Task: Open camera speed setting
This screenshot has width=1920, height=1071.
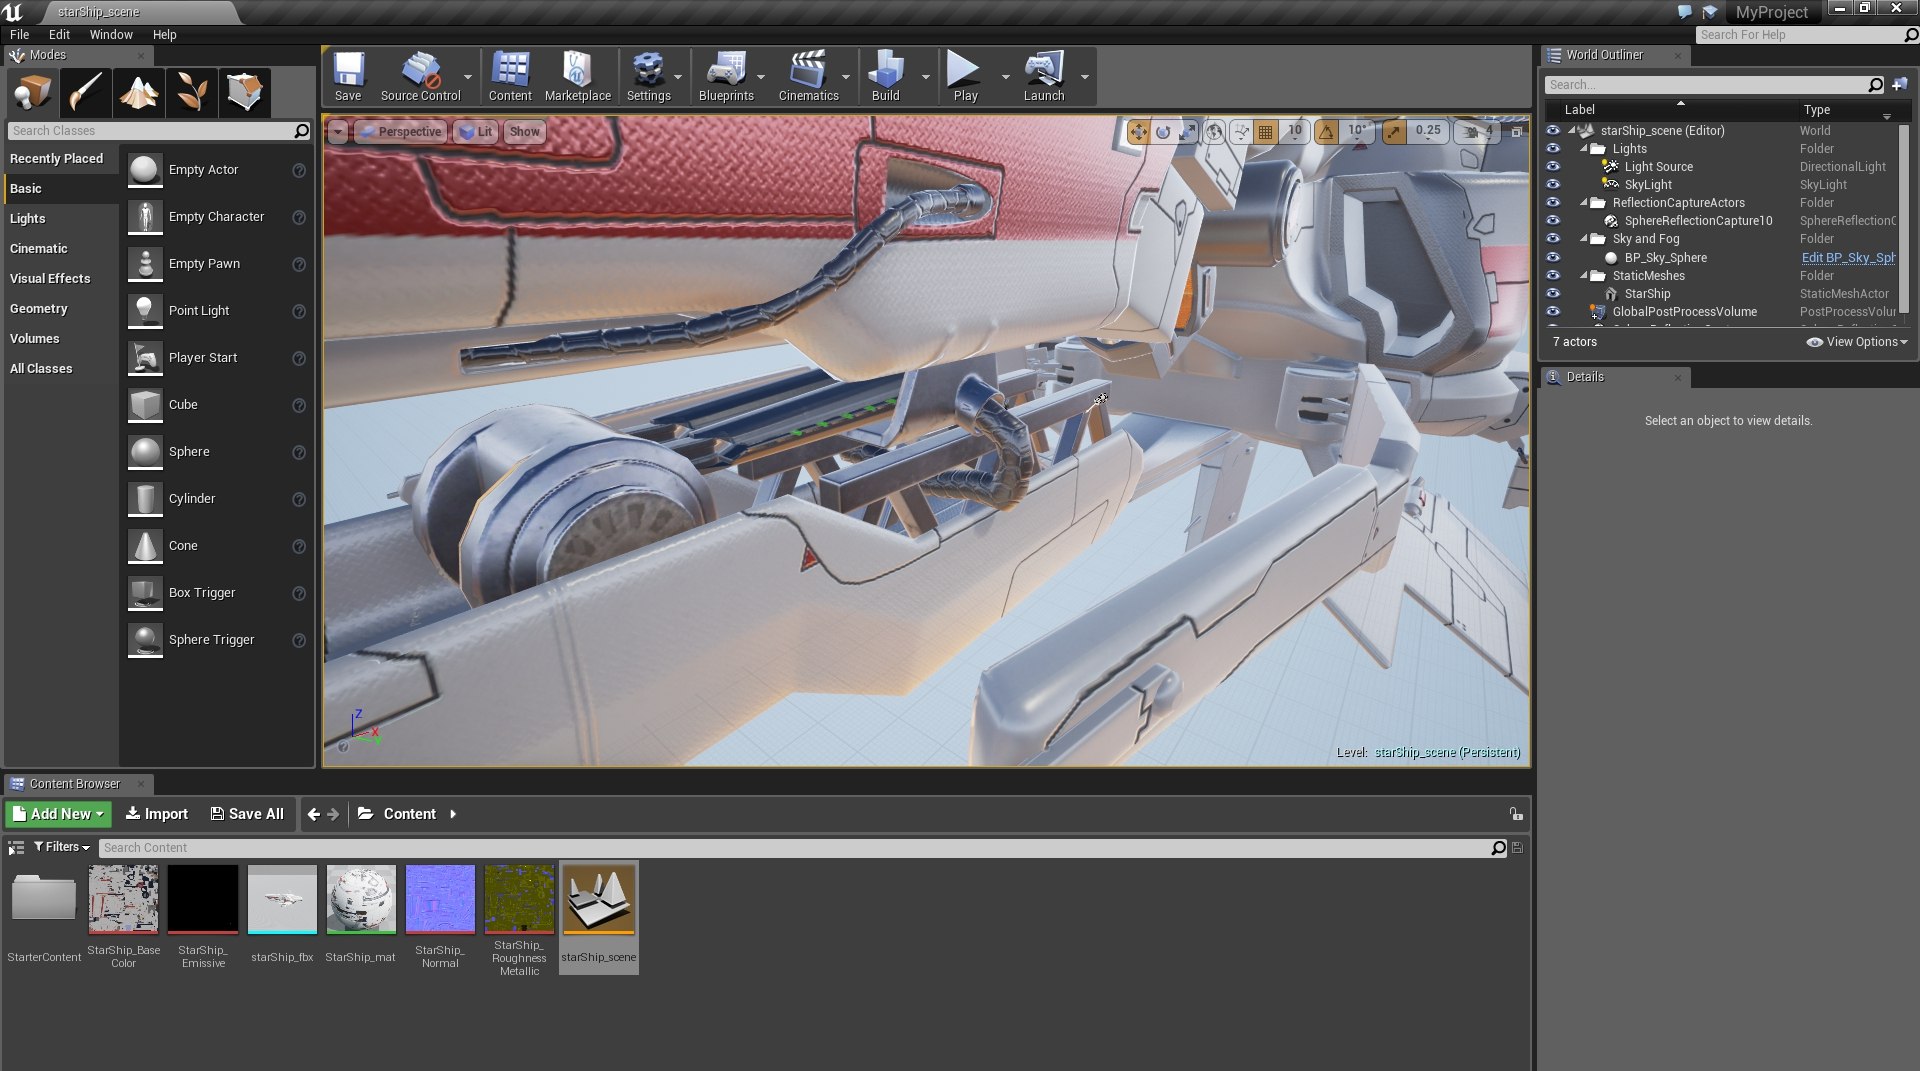Action: (1479, 131)
